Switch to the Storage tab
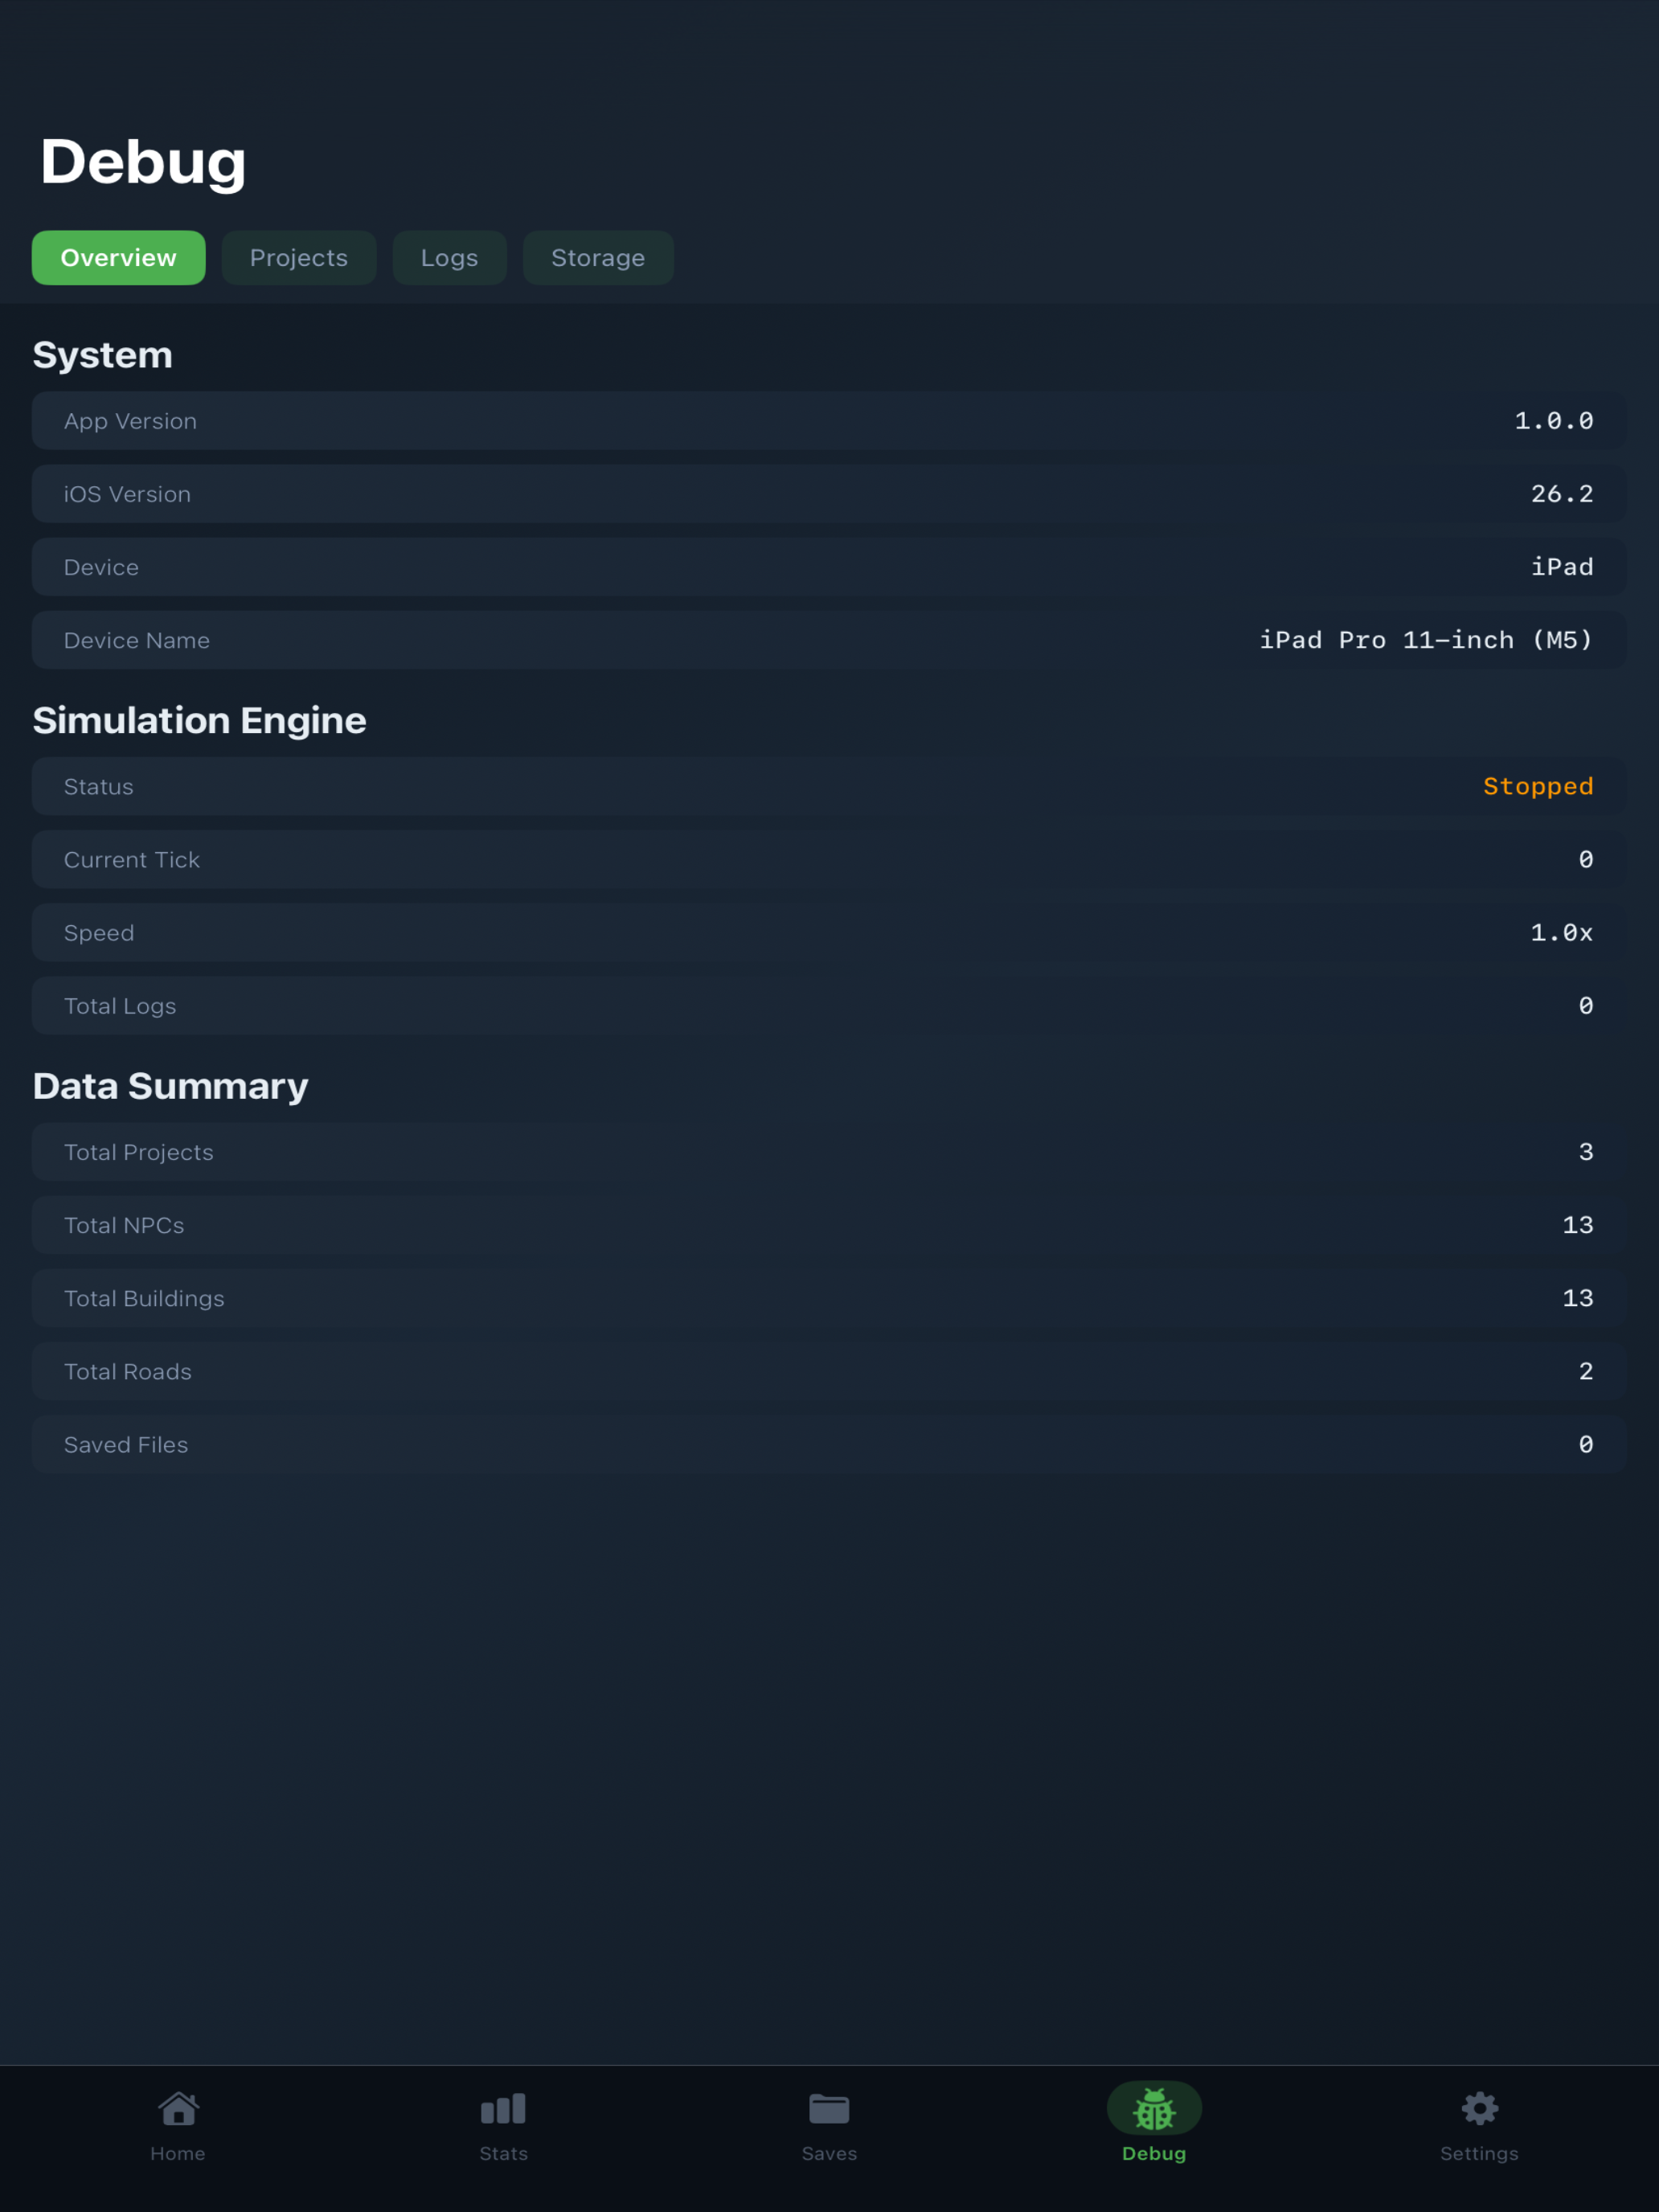 coord(598,258)
